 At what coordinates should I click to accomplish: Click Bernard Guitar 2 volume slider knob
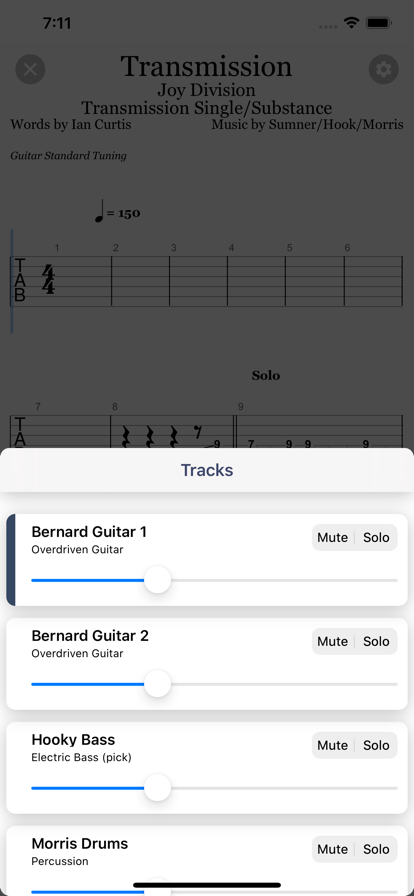(x=157, y=684)
